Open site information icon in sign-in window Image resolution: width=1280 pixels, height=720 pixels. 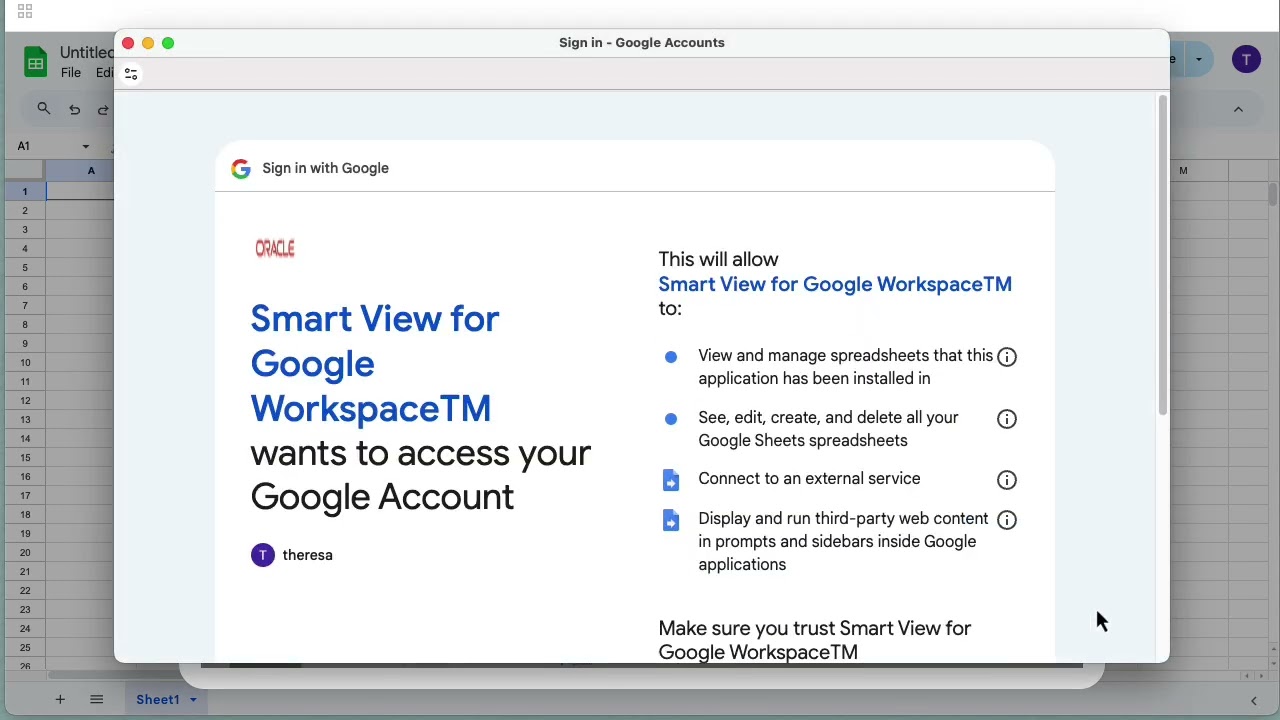[x=131, y=74]
